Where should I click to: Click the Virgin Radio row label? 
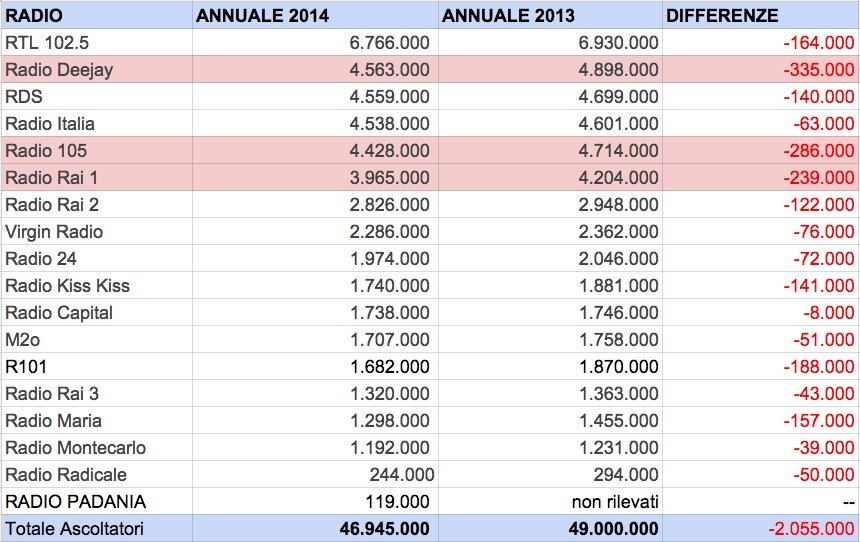click(54, 232)
